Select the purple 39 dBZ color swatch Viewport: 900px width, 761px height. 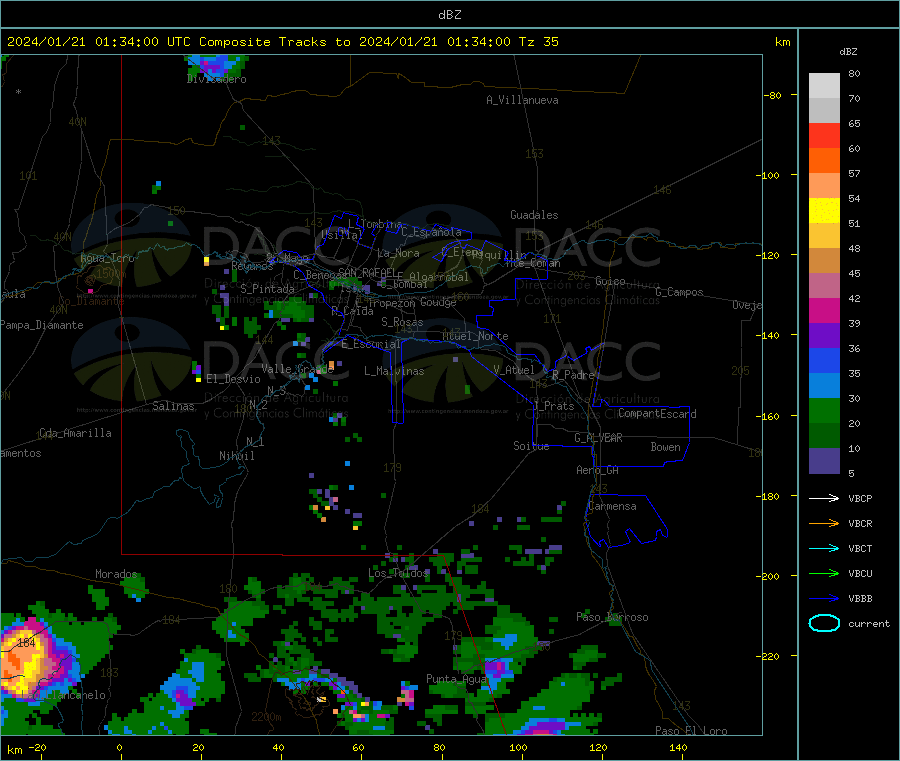click(x=824, y=336)
